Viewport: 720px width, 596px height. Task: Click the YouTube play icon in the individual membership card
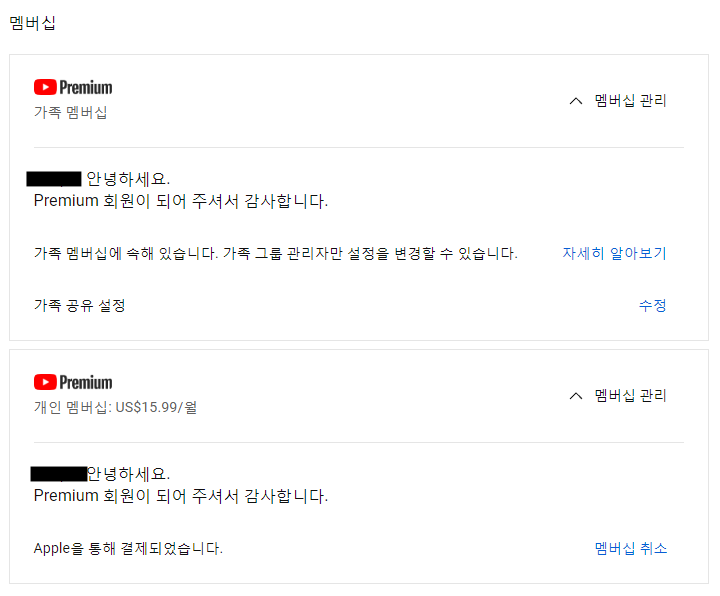coord(45,382)
